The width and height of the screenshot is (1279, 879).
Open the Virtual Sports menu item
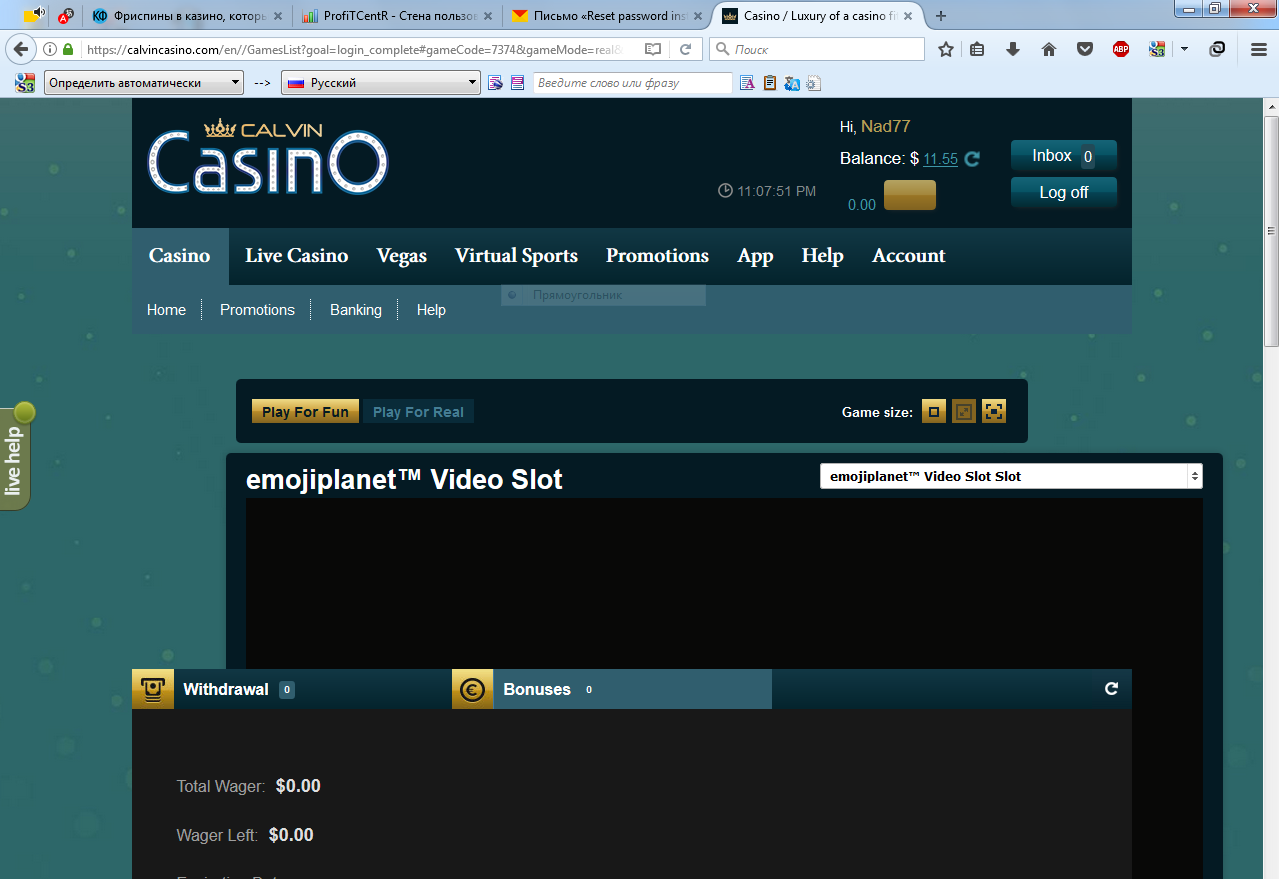(x=516, y=256)
